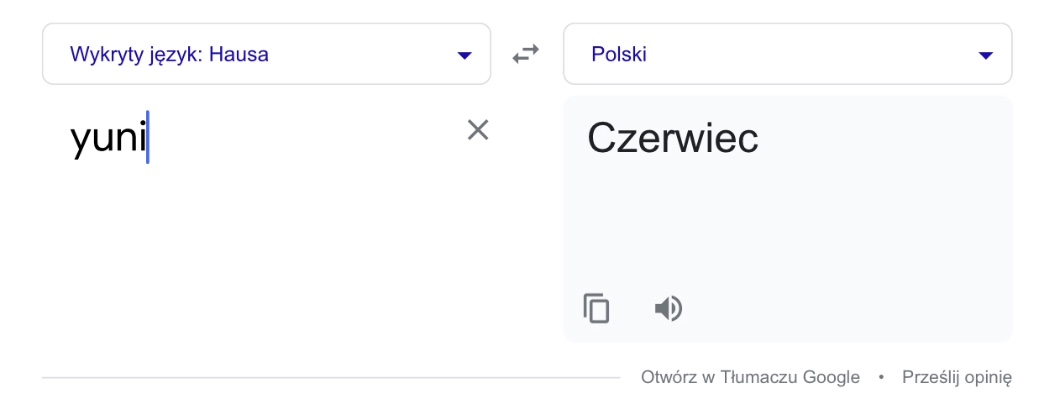Click the word 'yuni' in source box
Viewport: 1060px width, 420px height.
[x=107, y=138]
